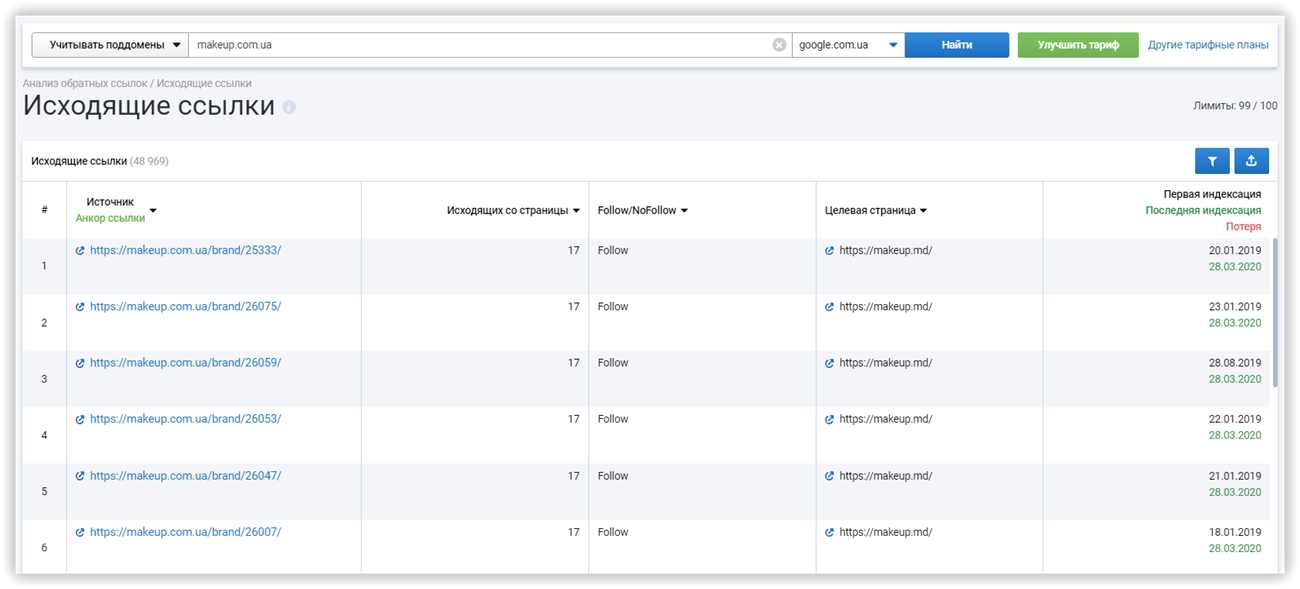Open the filter funnel icon
Viewport: 1300px width, 589px height.
coord(1212,160)
